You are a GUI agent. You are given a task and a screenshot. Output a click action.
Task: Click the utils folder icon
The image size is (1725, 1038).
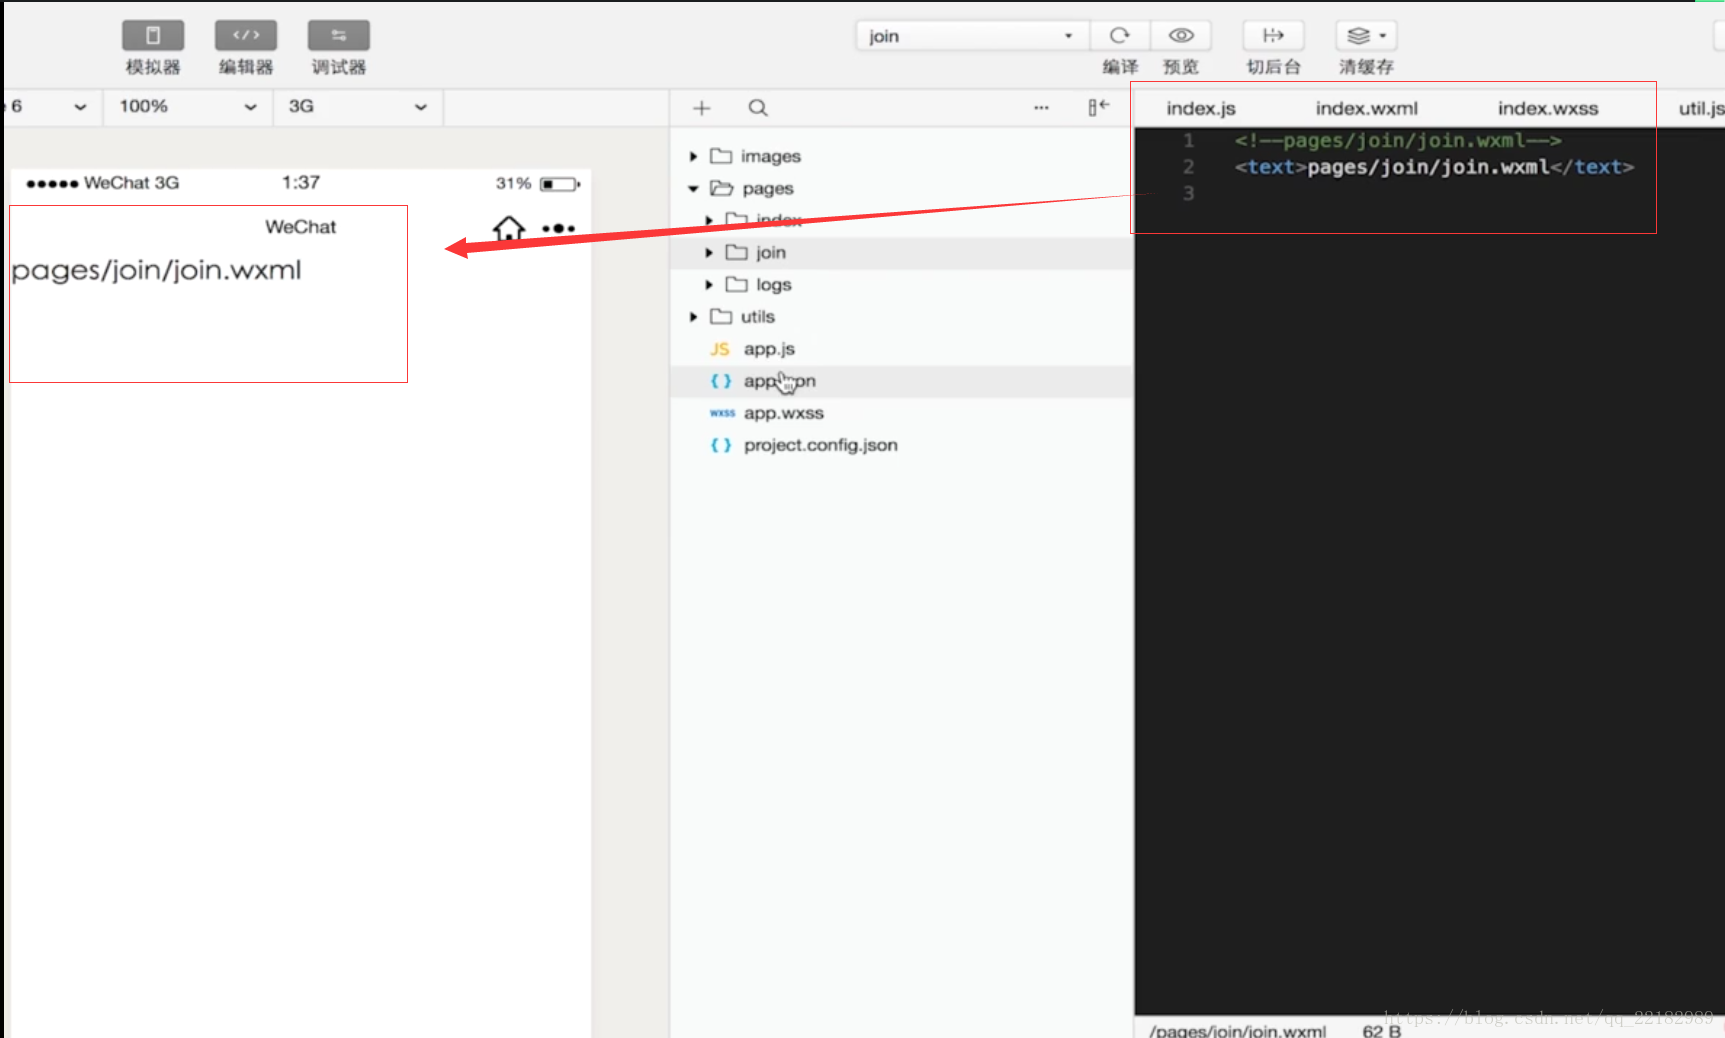pyautogui.click(x=721, y=317)
